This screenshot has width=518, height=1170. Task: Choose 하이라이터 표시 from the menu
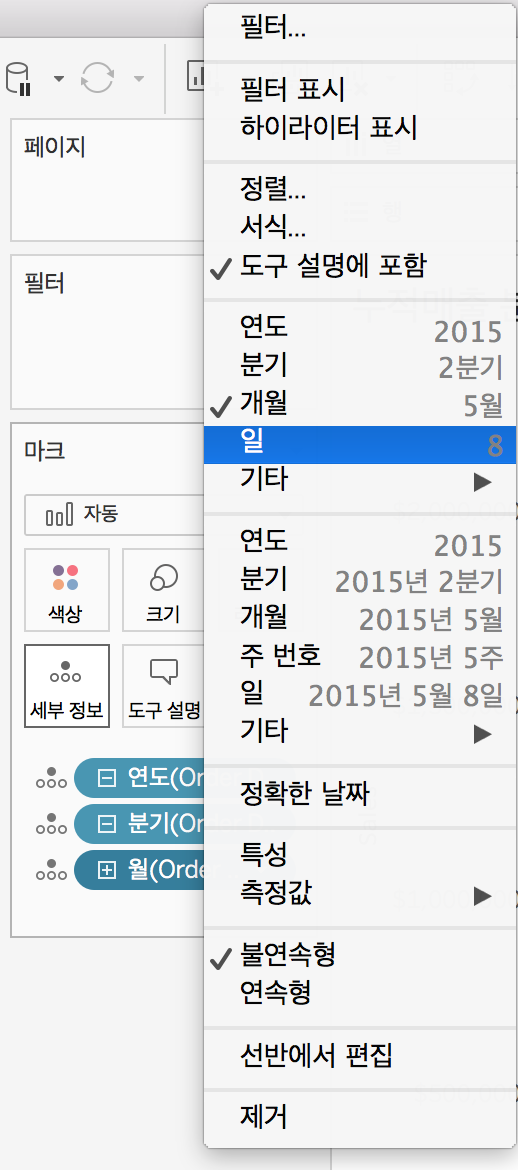(361, 128)
